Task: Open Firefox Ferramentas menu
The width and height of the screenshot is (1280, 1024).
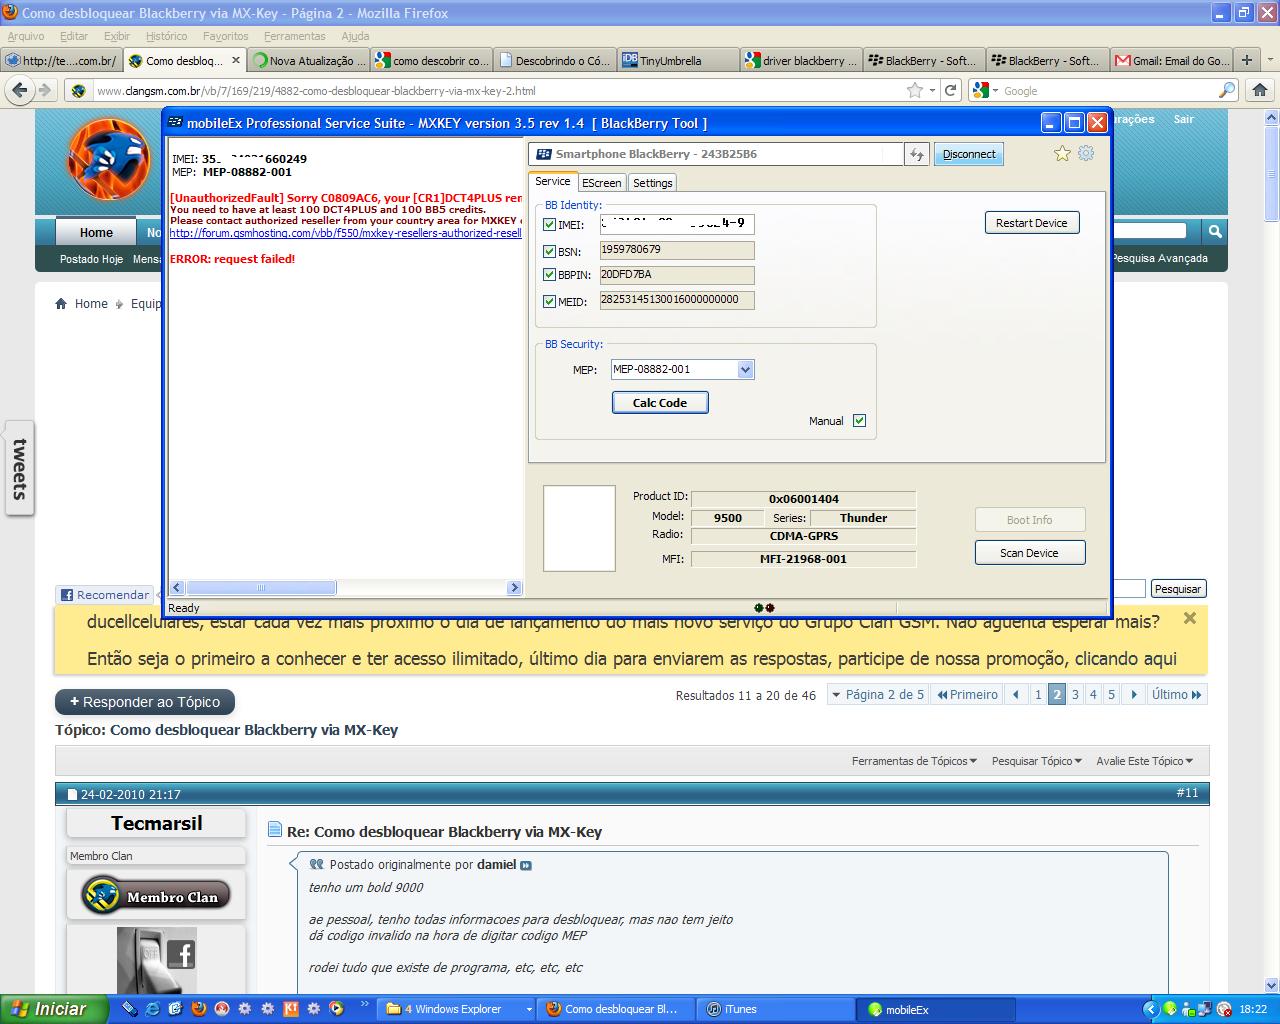Action: coord(295,36)
